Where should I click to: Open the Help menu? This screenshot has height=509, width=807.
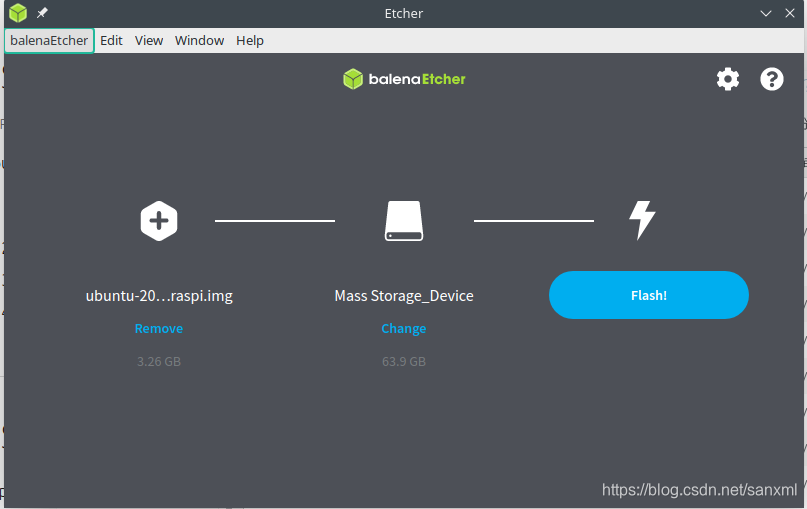[250, 41]
